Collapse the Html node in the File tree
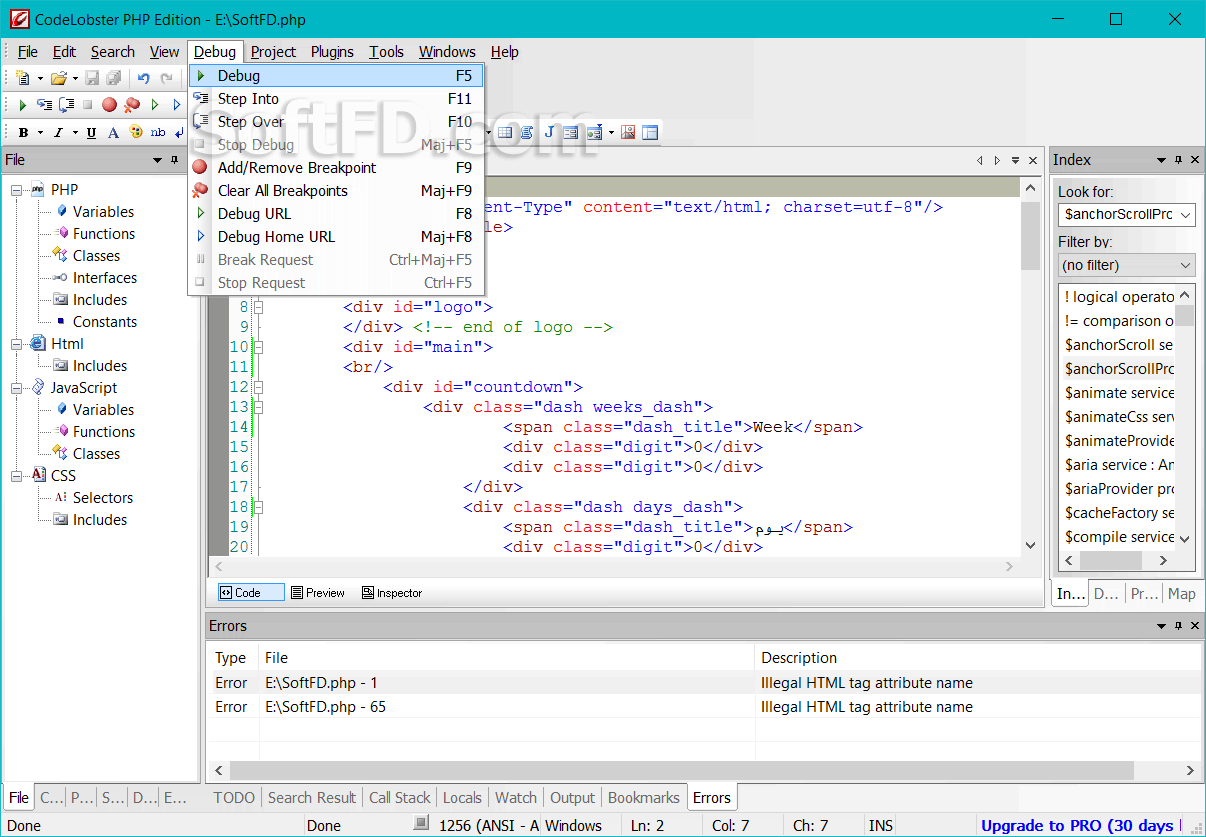Image resolution: width=1206 pixels, height=837 pixels. coord(16,344)
